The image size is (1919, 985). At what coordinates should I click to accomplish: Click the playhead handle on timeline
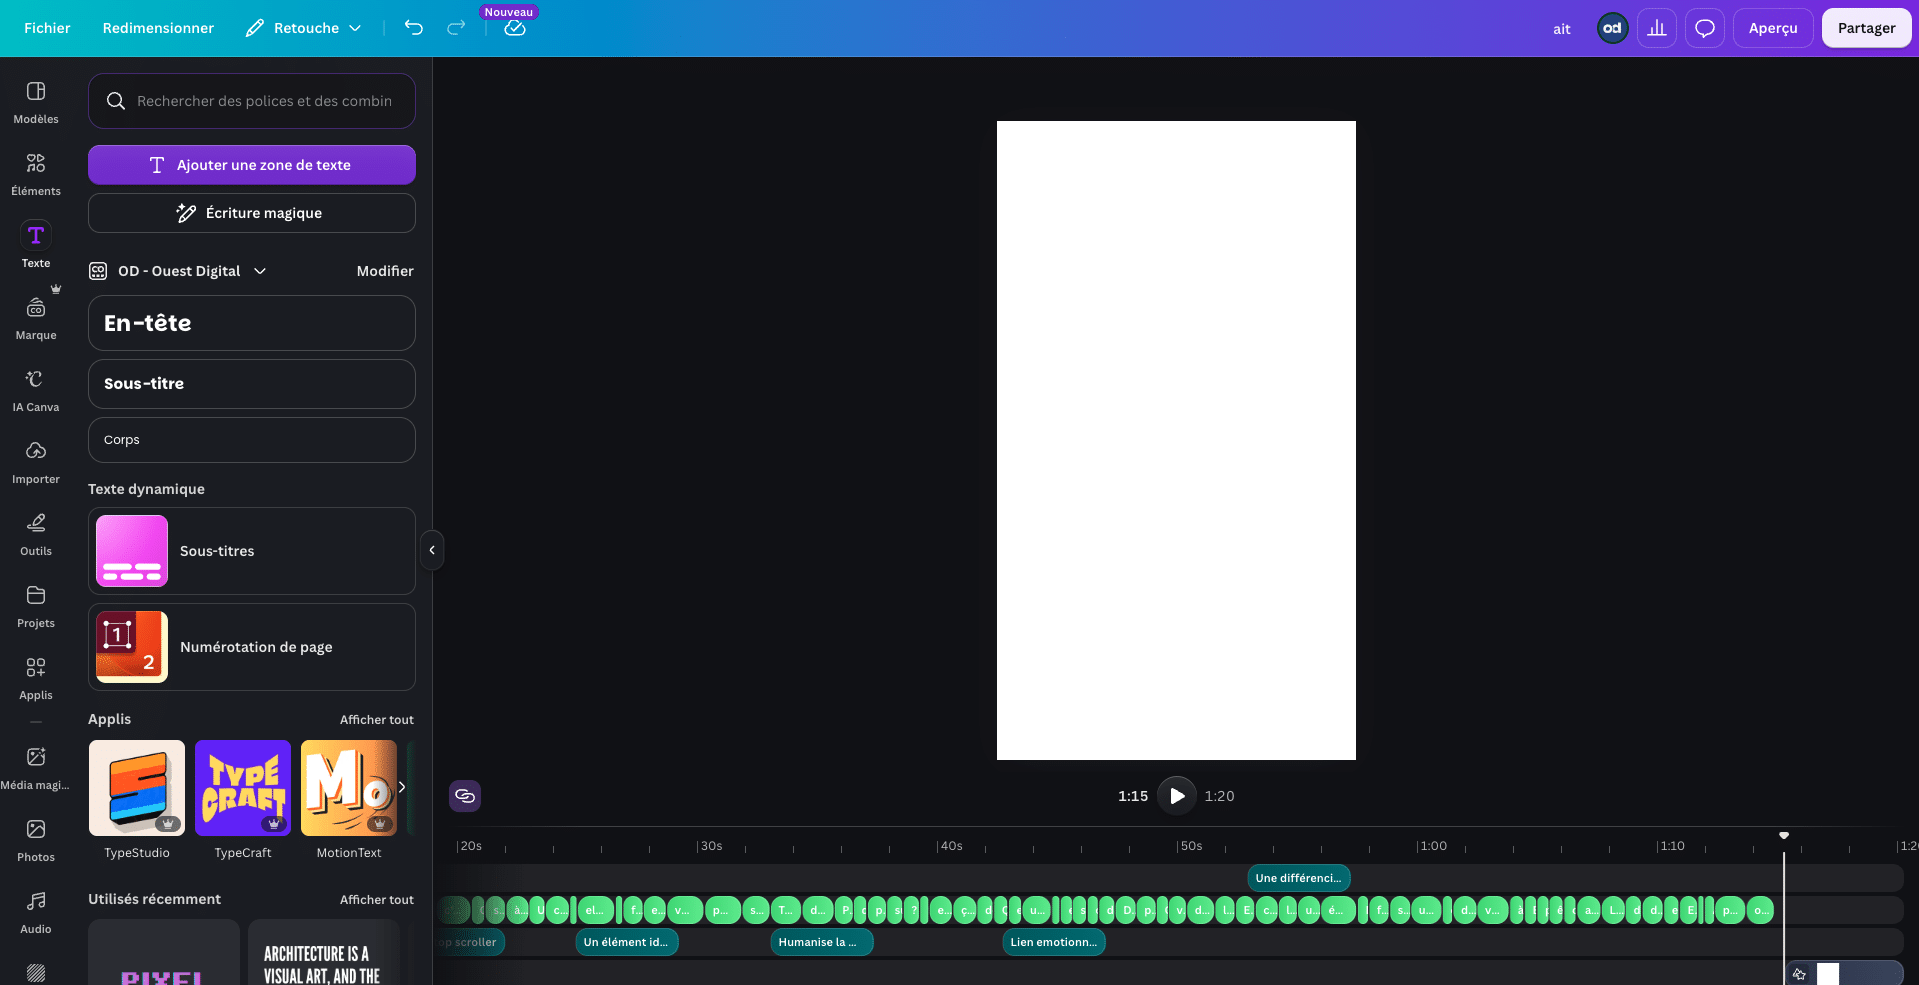[1784, 835]
